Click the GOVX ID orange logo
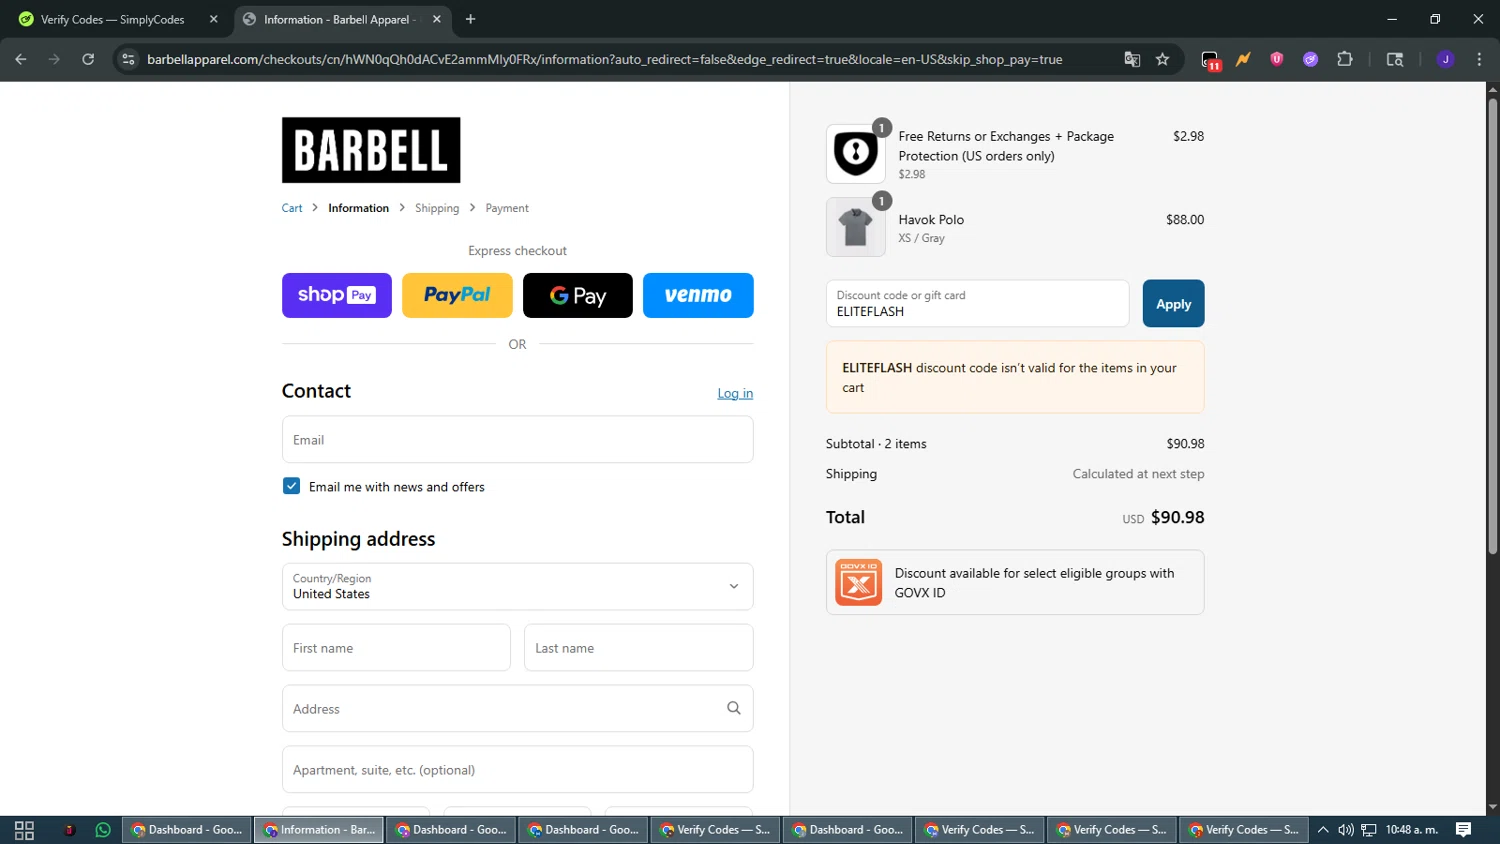Viewport: 1500px width, 844px height. coord(858,582)
